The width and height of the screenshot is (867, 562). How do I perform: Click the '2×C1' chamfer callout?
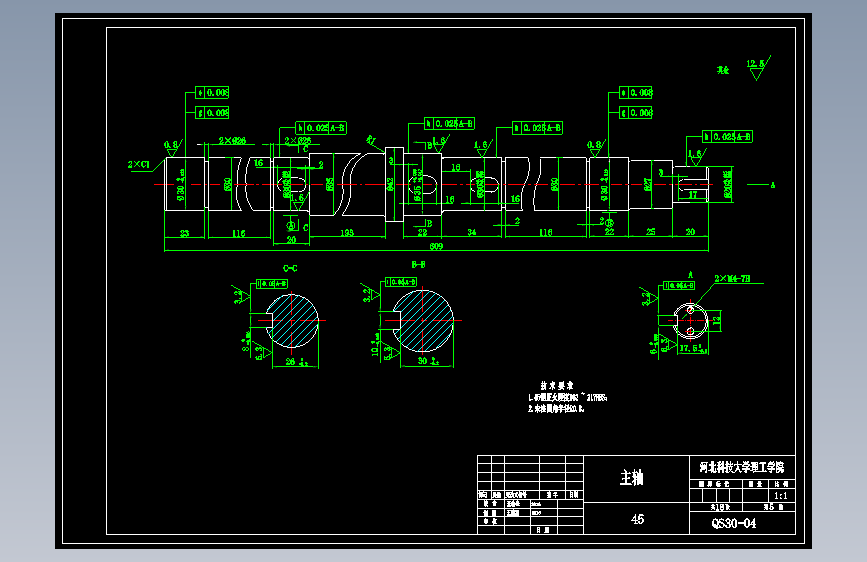[139, 164]
